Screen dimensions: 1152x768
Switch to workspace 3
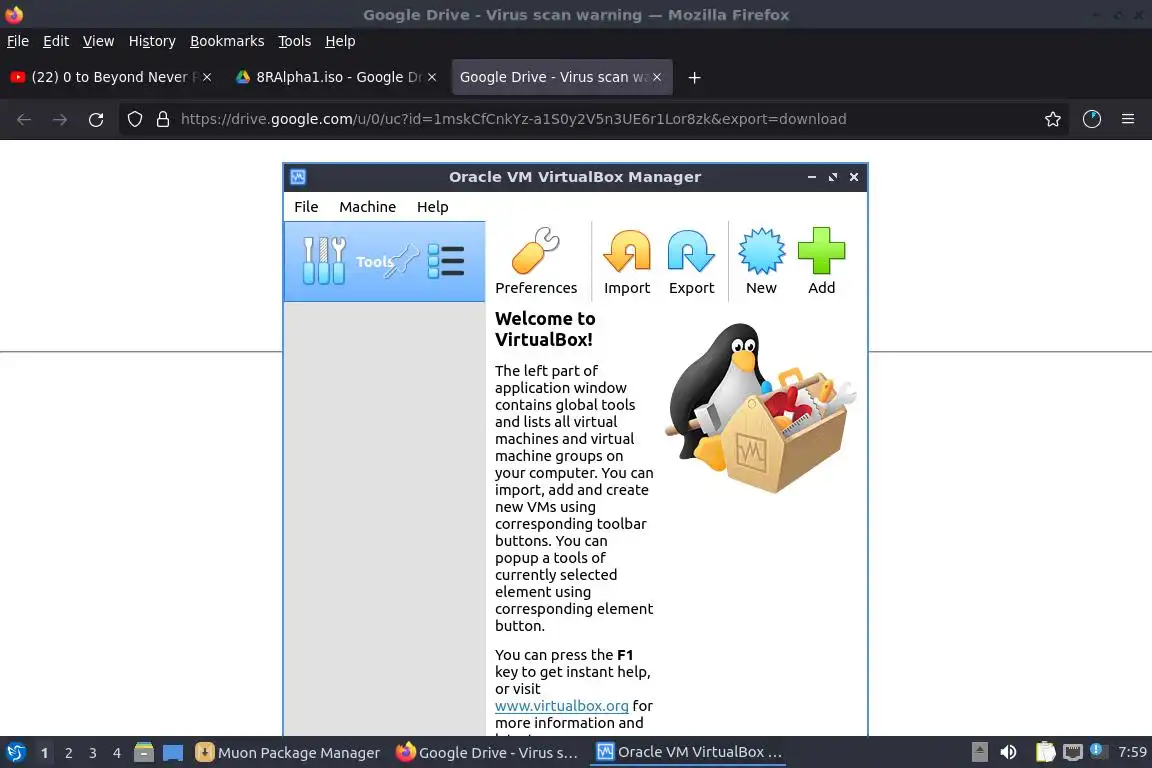click(93, 753)
